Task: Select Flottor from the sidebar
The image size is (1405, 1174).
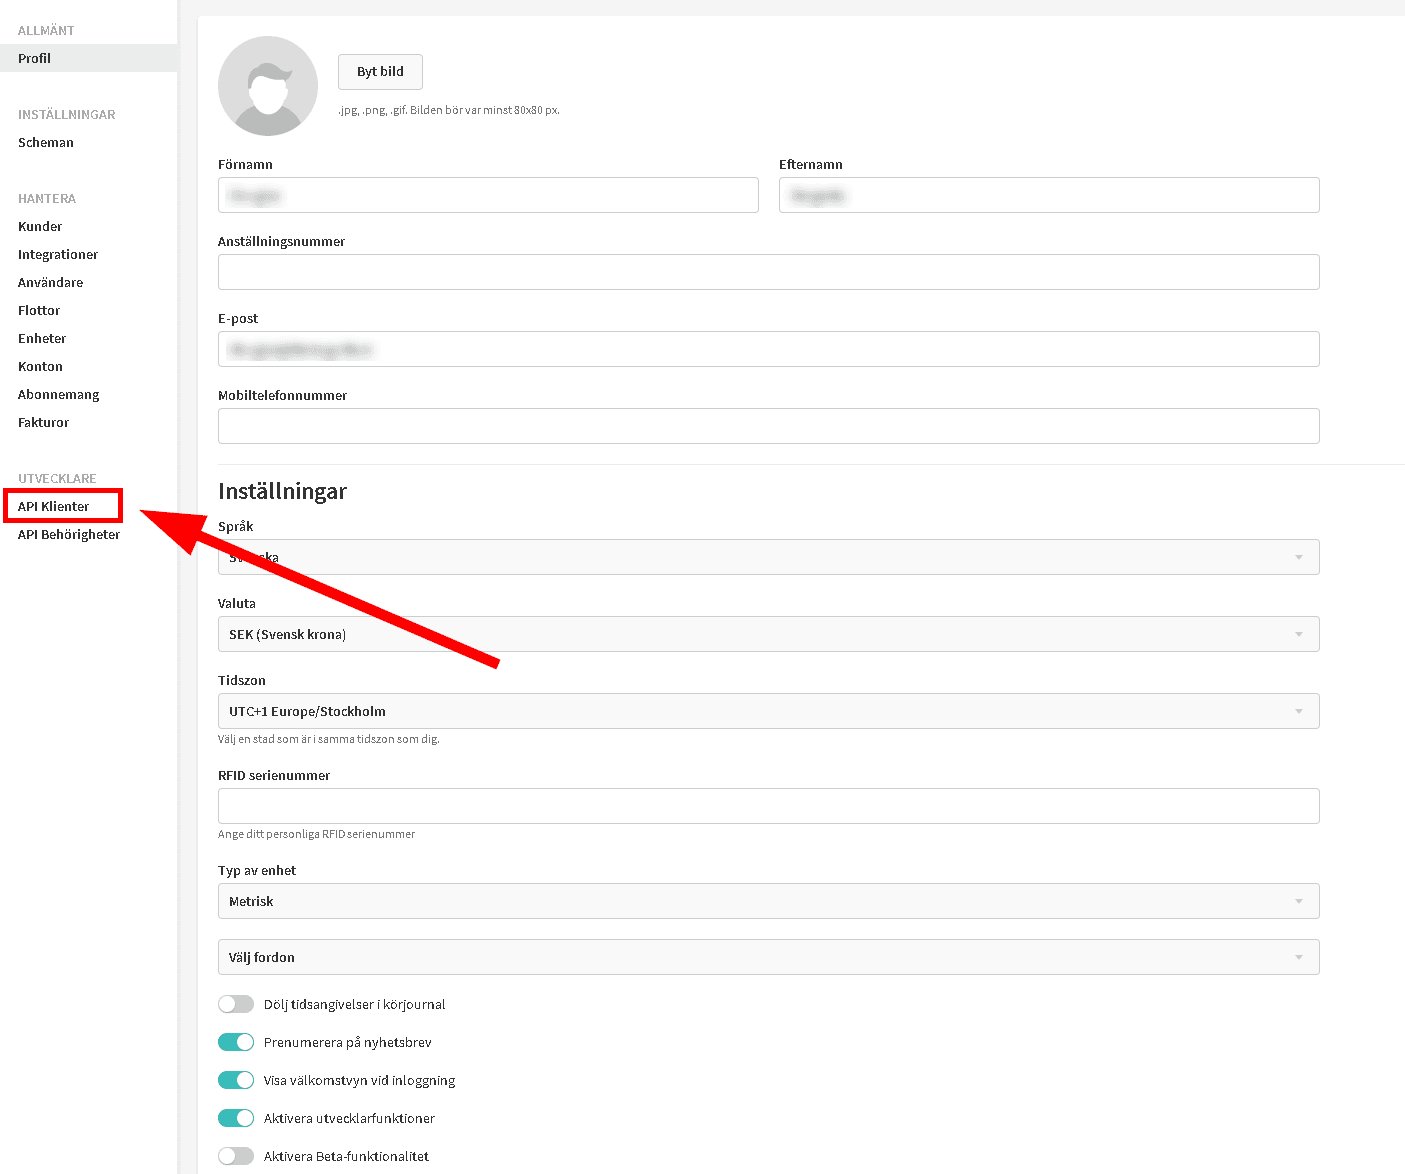Action: (38, 310)
